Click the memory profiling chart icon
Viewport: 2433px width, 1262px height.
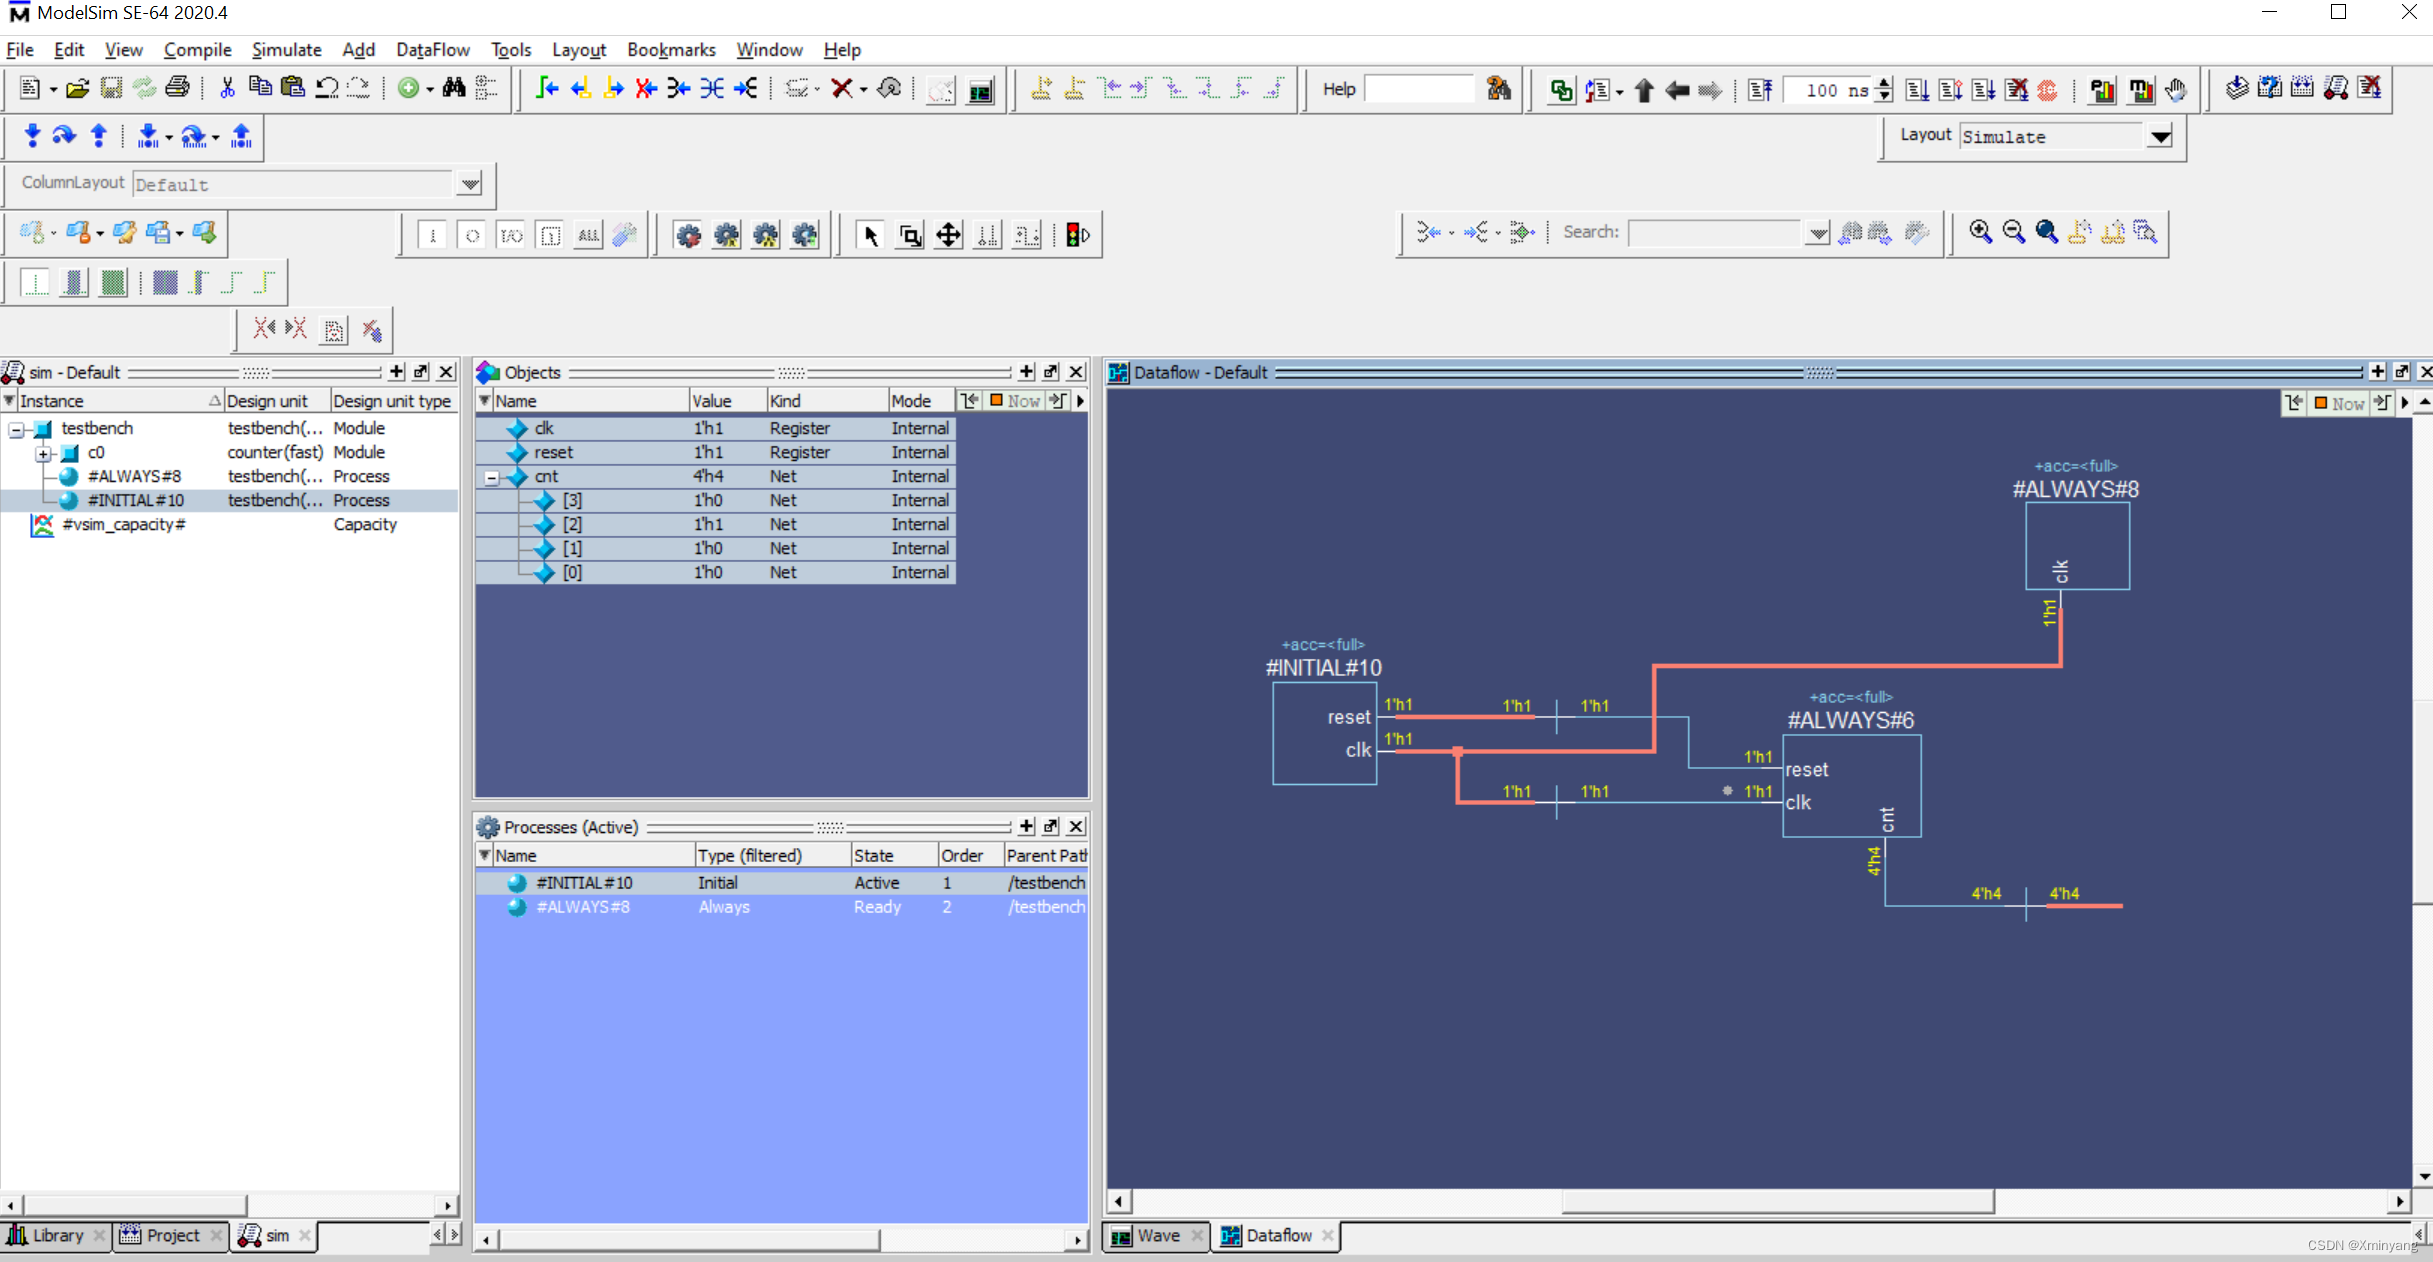2139,90
